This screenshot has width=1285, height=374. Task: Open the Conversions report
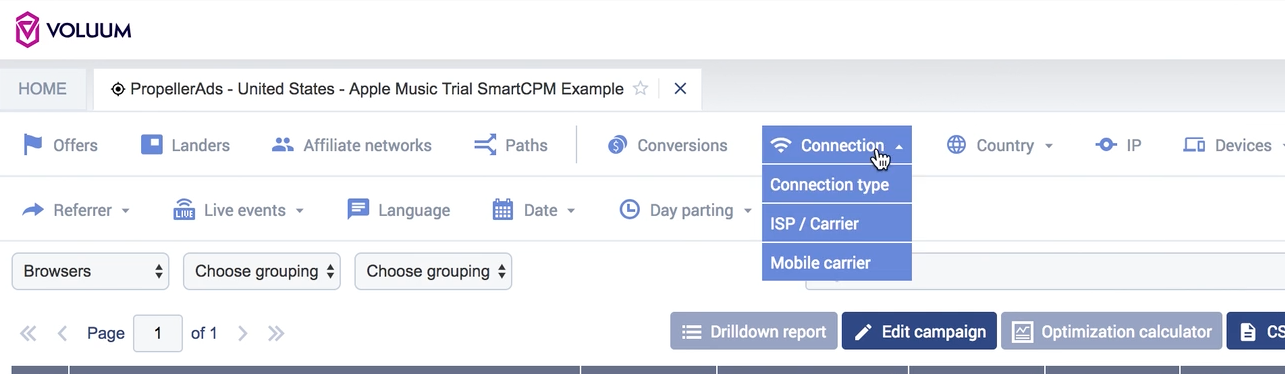click(x=668, y=145)
